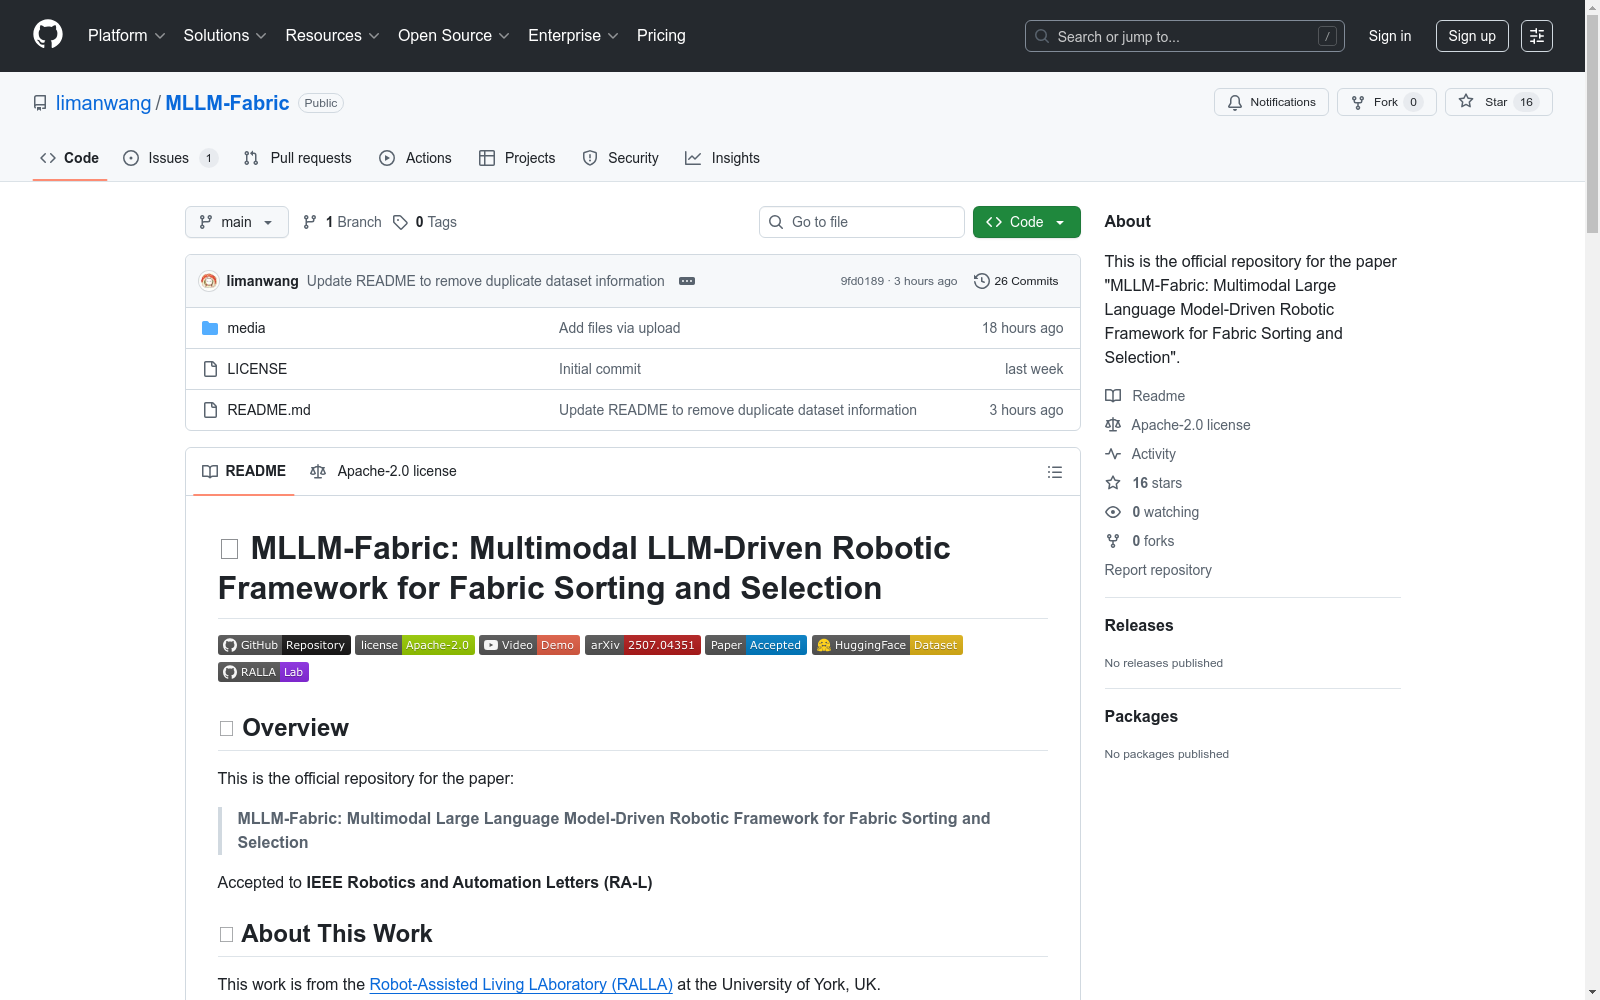The width and height of the screenshot is (1600, 1000).
Task: Open the README.md file name
Action: 269,410
